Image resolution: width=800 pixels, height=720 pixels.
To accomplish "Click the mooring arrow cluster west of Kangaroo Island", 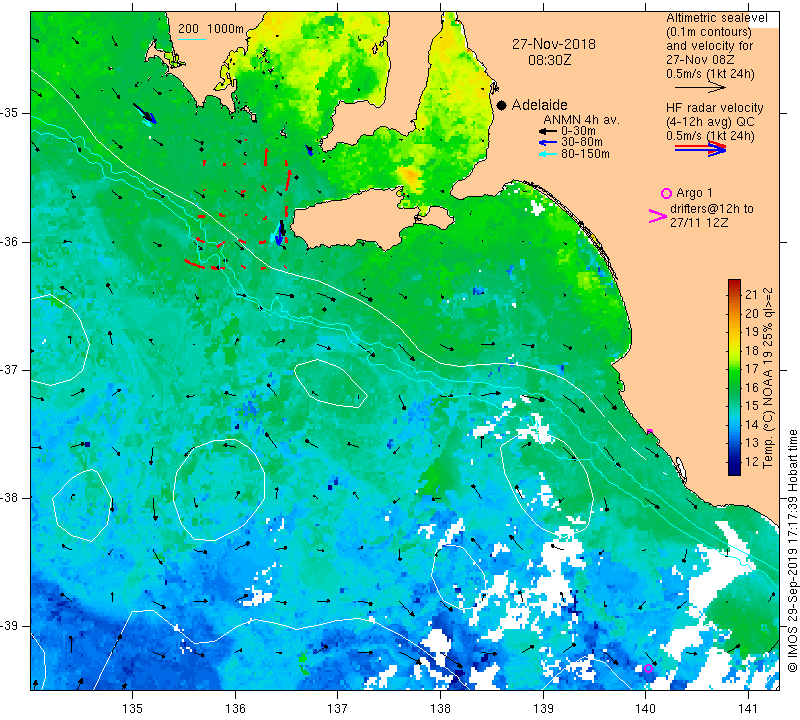I will 279,233.
